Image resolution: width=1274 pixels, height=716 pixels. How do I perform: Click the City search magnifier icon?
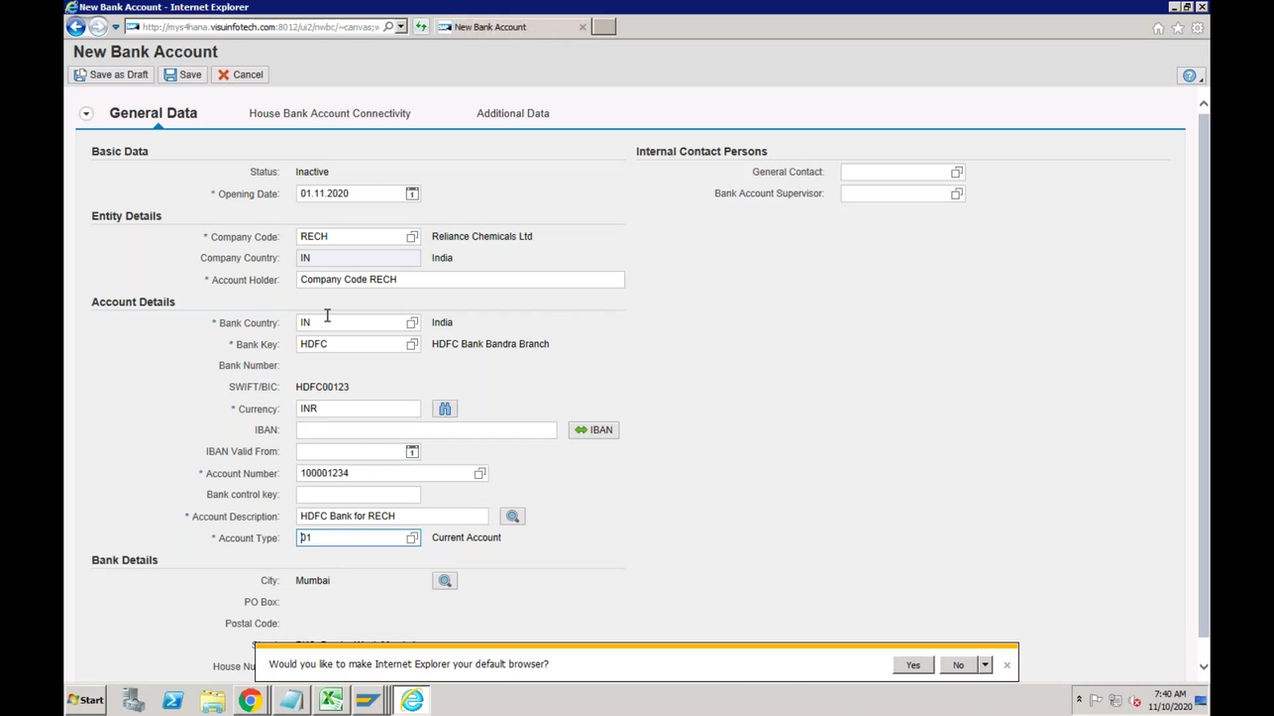444,580
